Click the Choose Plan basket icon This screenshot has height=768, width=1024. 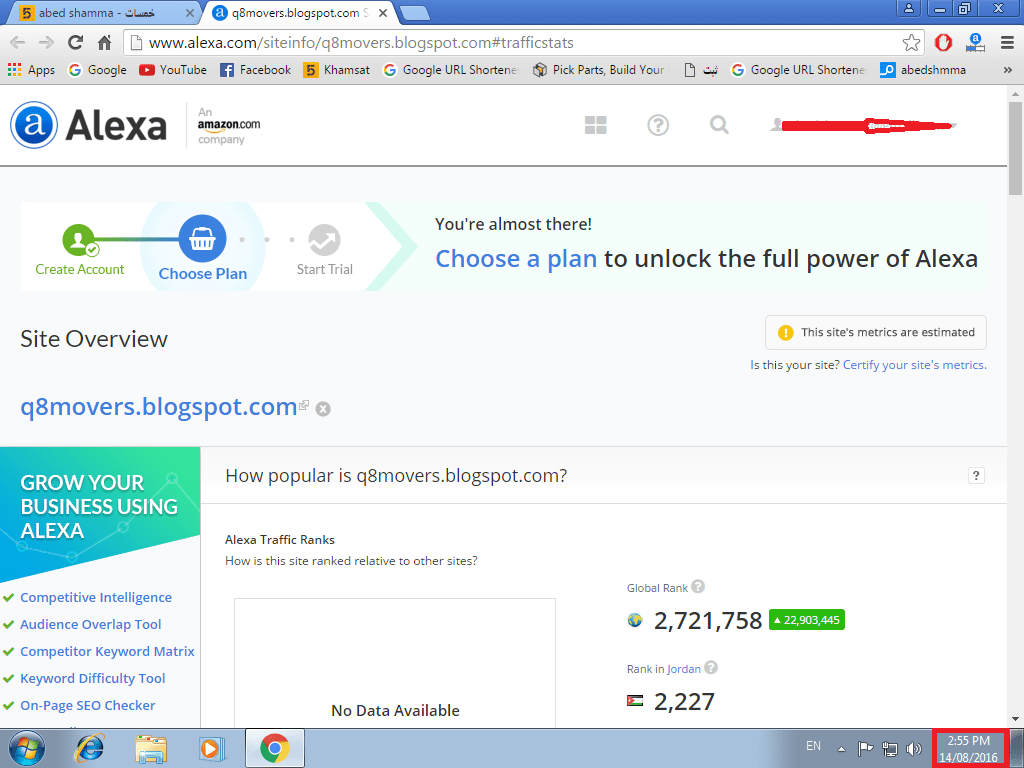202,239
